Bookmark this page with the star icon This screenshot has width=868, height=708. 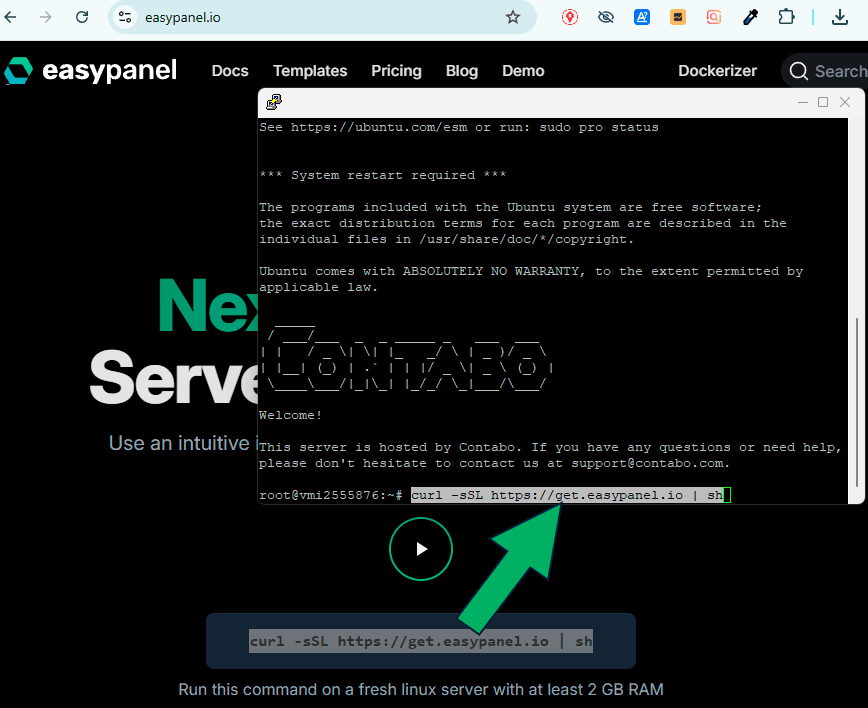point(513,17)
